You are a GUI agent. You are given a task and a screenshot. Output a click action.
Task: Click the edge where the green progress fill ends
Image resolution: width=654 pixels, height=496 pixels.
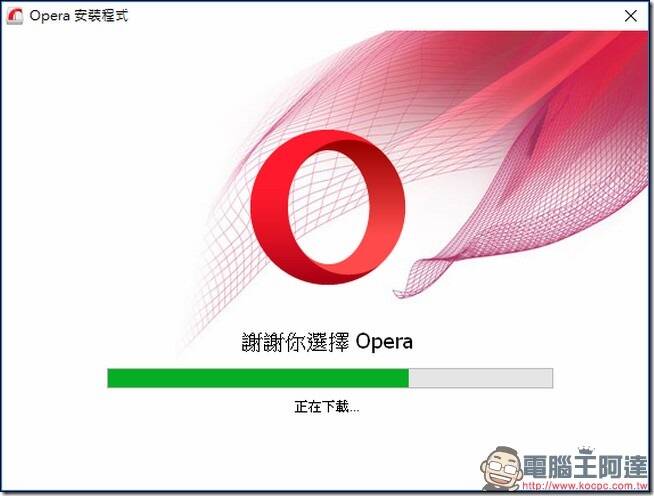pos(409,378)
